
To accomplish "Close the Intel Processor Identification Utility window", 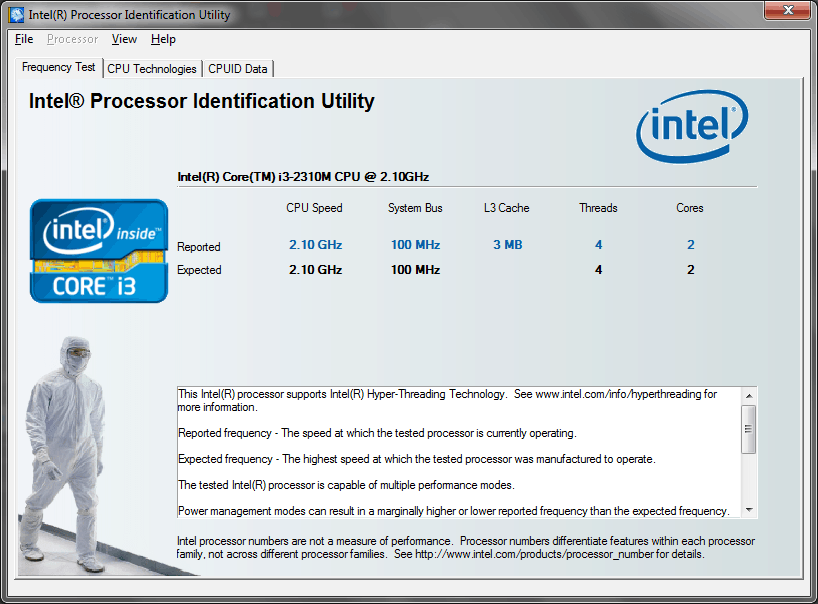I will pyautogui.click(x=788, y=10).
